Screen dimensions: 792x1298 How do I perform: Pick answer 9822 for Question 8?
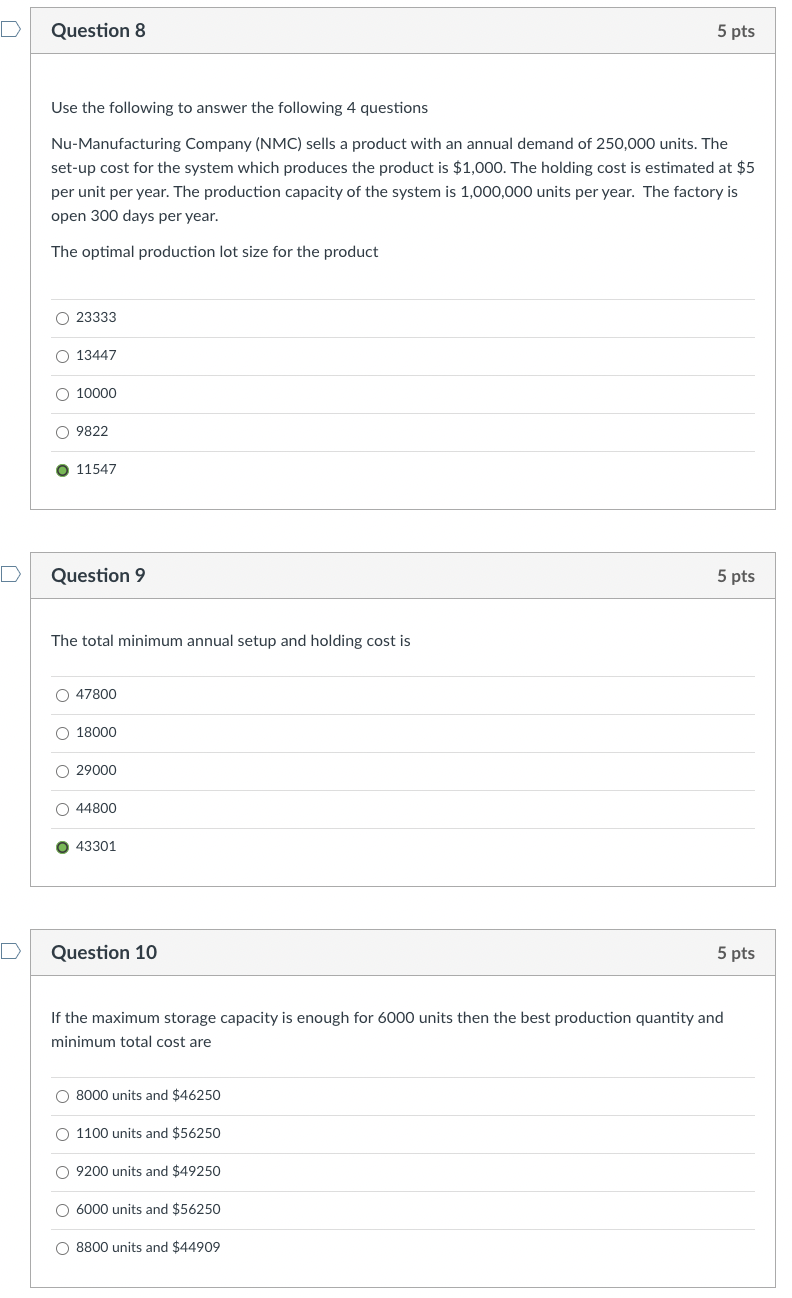pos(62,431)
